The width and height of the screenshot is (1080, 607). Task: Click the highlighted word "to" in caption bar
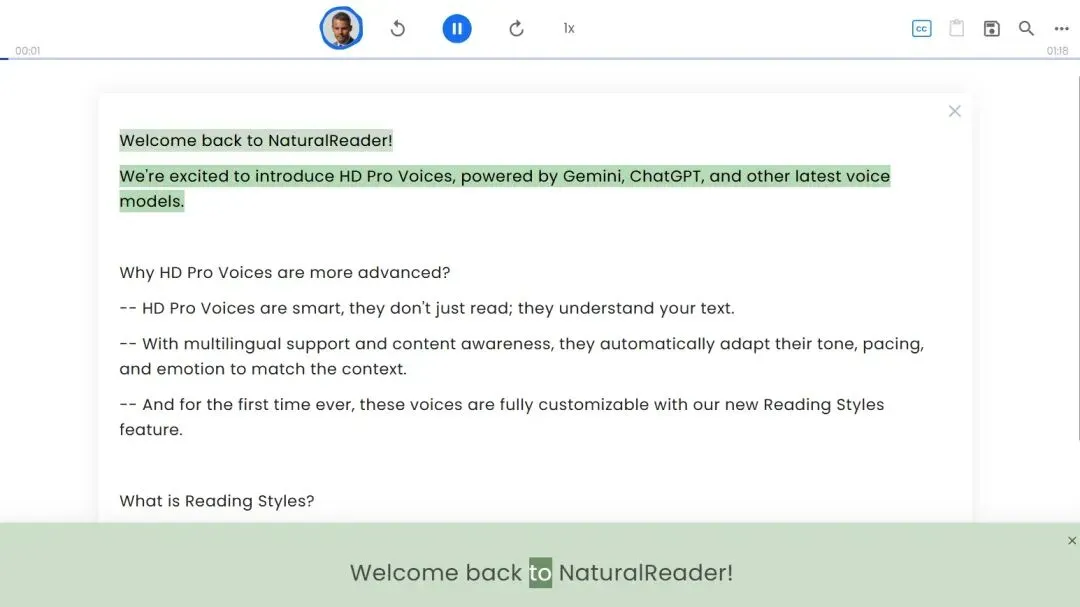click(540, 573)
